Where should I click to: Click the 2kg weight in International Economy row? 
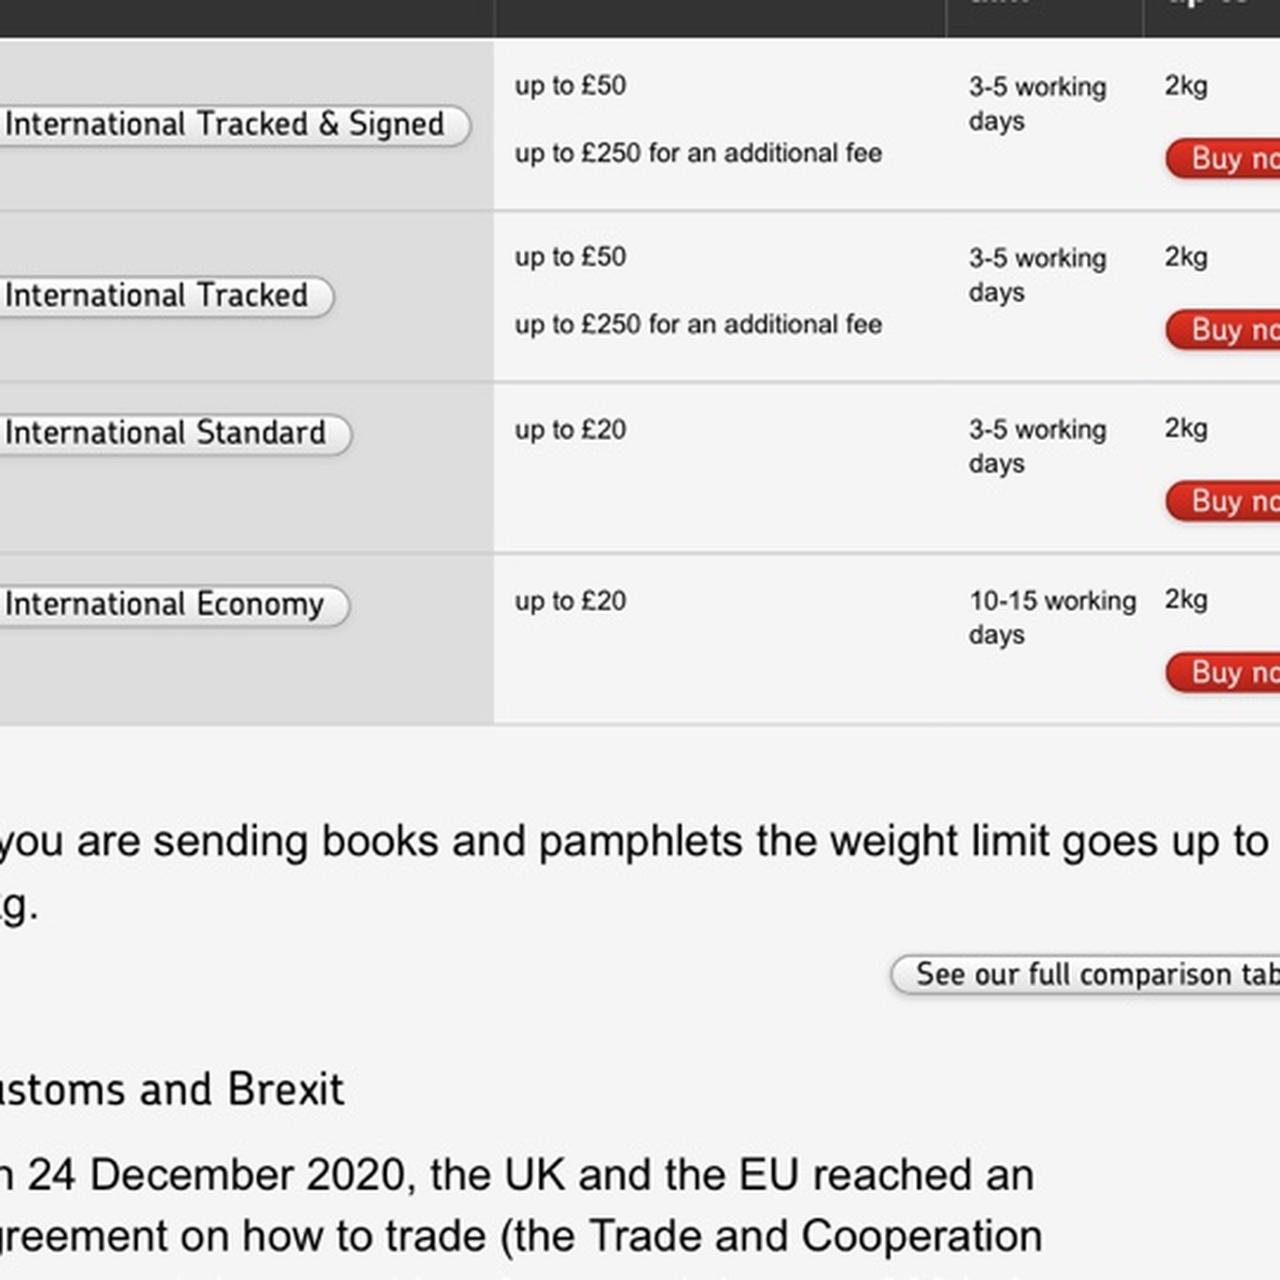pyautogui.click(x=1186, y=599)
